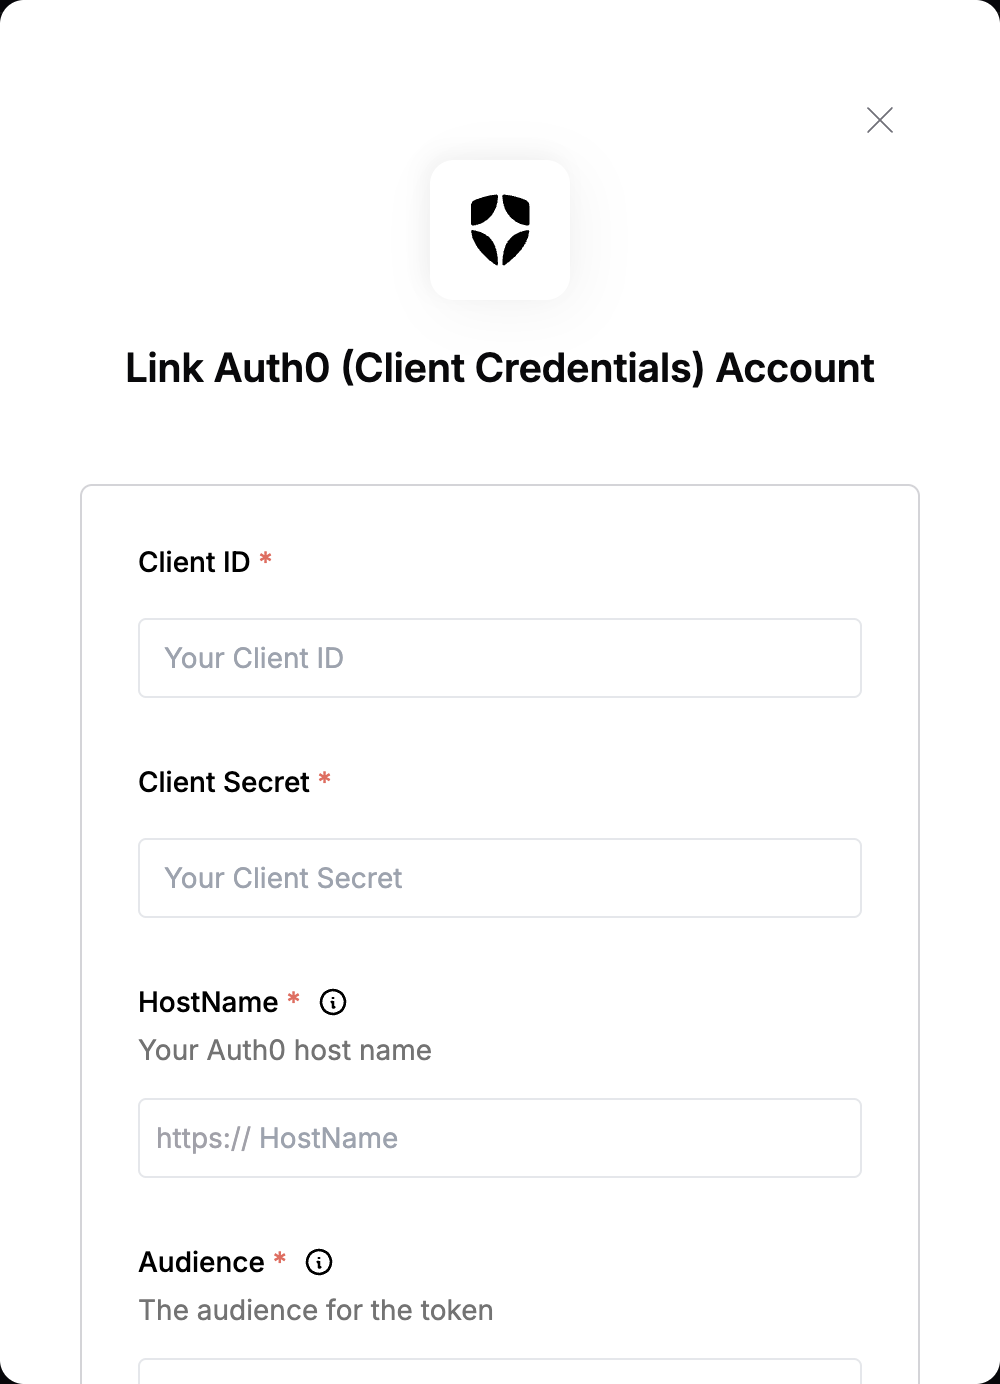1000x1384 pixels.
Task: Click The audience for the token description
Action: click(316, 1310)
